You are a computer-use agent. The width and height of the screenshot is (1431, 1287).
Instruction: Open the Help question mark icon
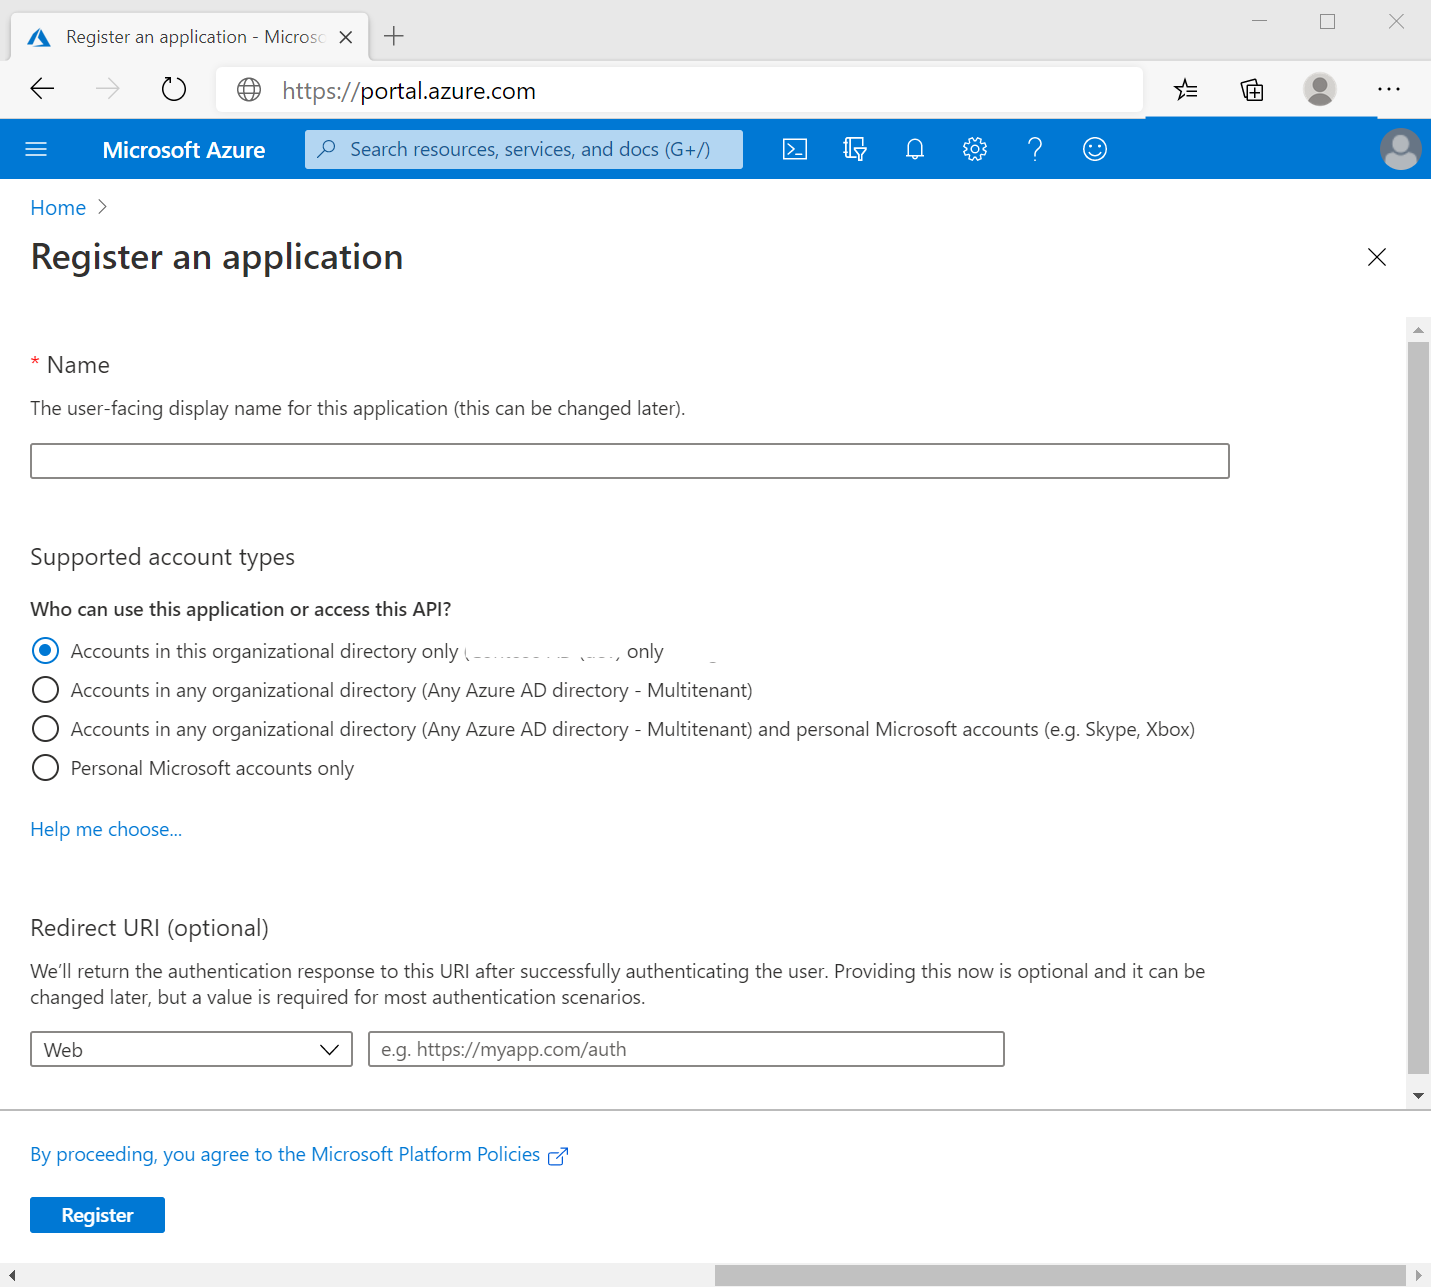point(1035,149)
